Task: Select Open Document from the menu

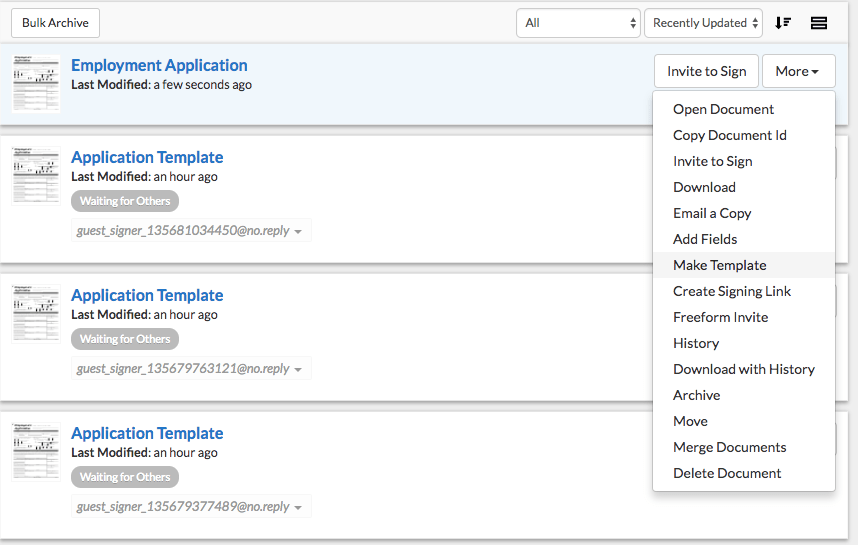Action: [x=744, y=109]
